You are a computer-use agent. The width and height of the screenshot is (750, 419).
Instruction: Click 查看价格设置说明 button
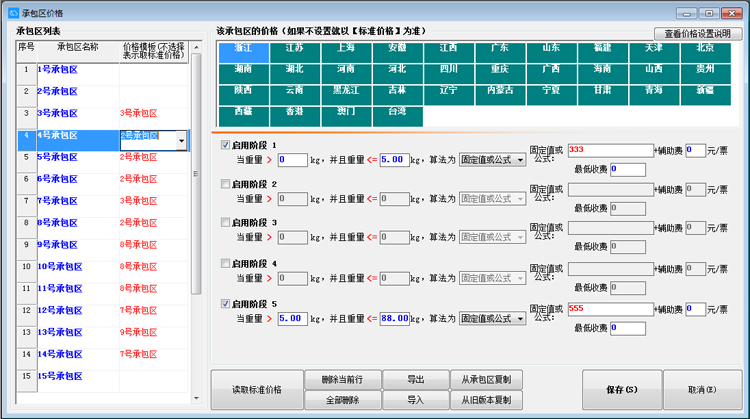coord(698,33)
